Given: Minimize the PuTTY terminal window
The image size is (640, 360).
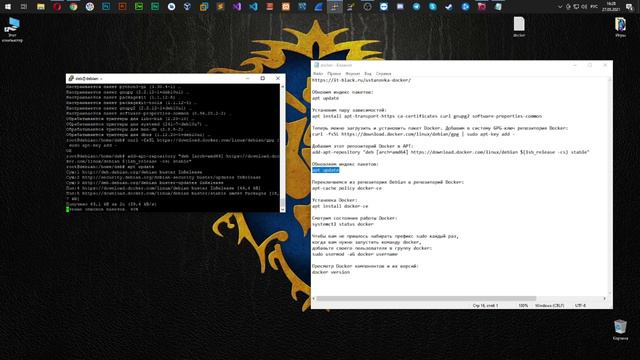Looking at the screenshot, I should 247,78.
